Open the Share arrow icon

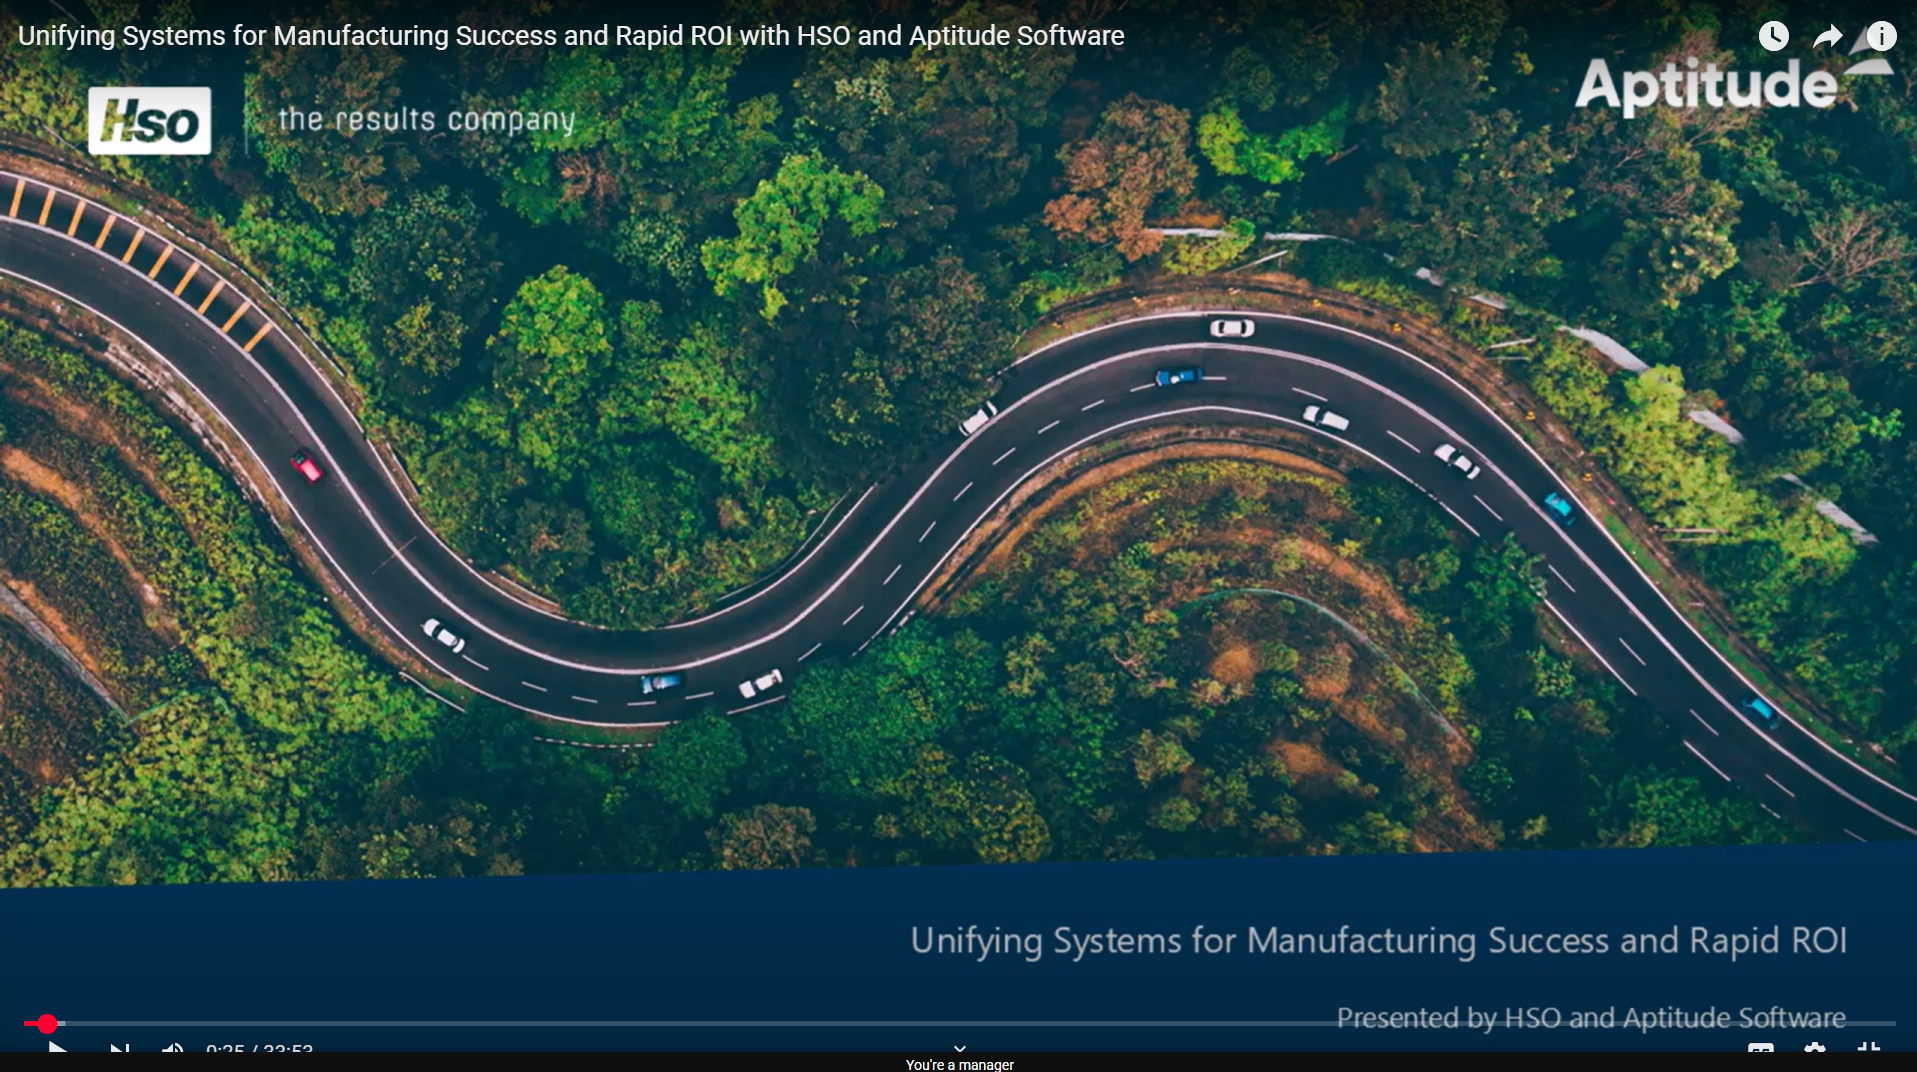pyautogui.click(x=1827, y=37)
